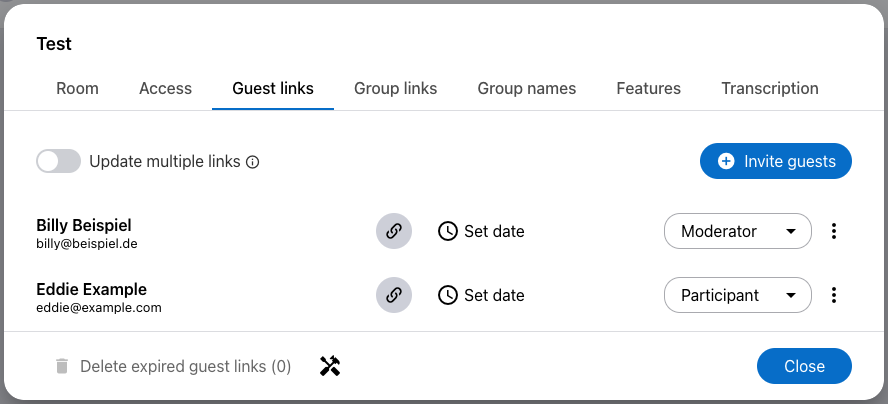Enable the Update multiple links toggle
Viewport: 888px width, 404px height.
(x=58, y=161)
